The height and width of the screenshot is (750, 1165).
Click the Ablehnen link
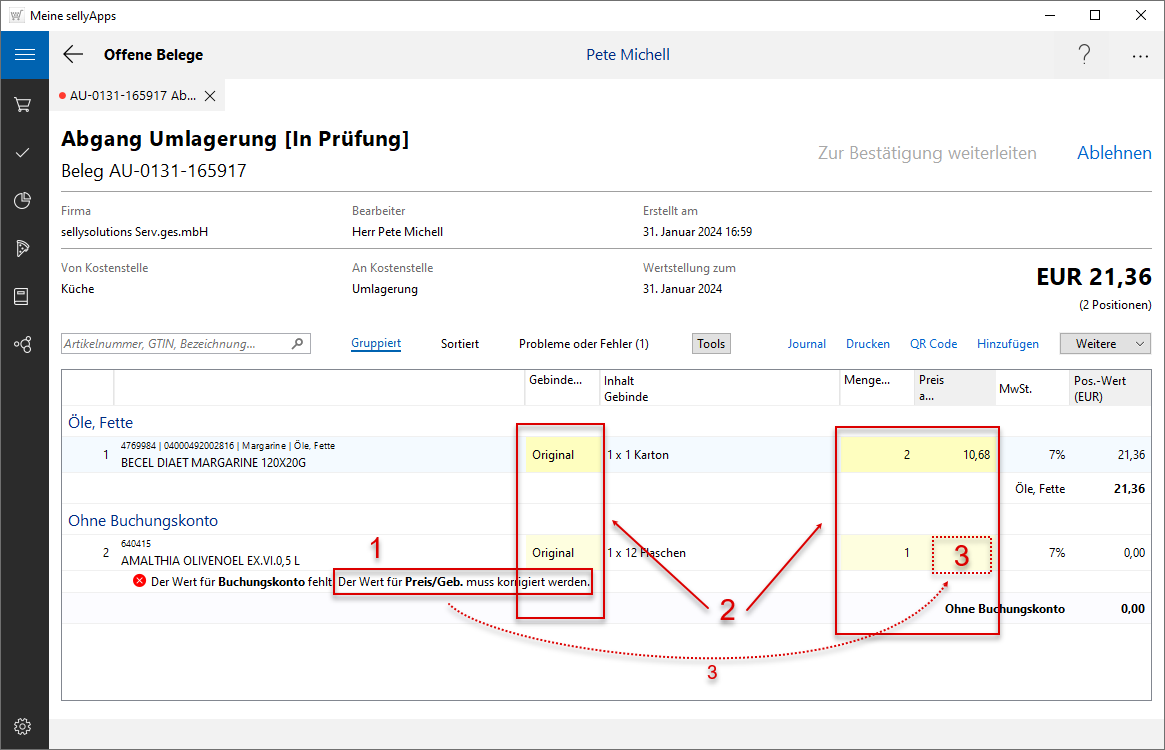pos(1114,153)
